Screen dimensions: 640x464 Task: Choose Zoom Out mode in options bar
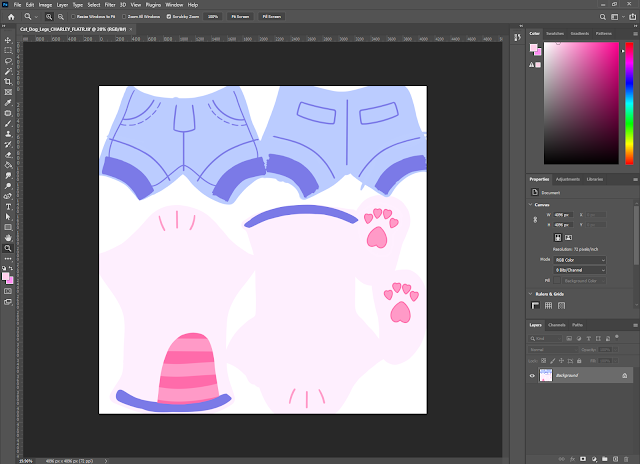(61, 17)
